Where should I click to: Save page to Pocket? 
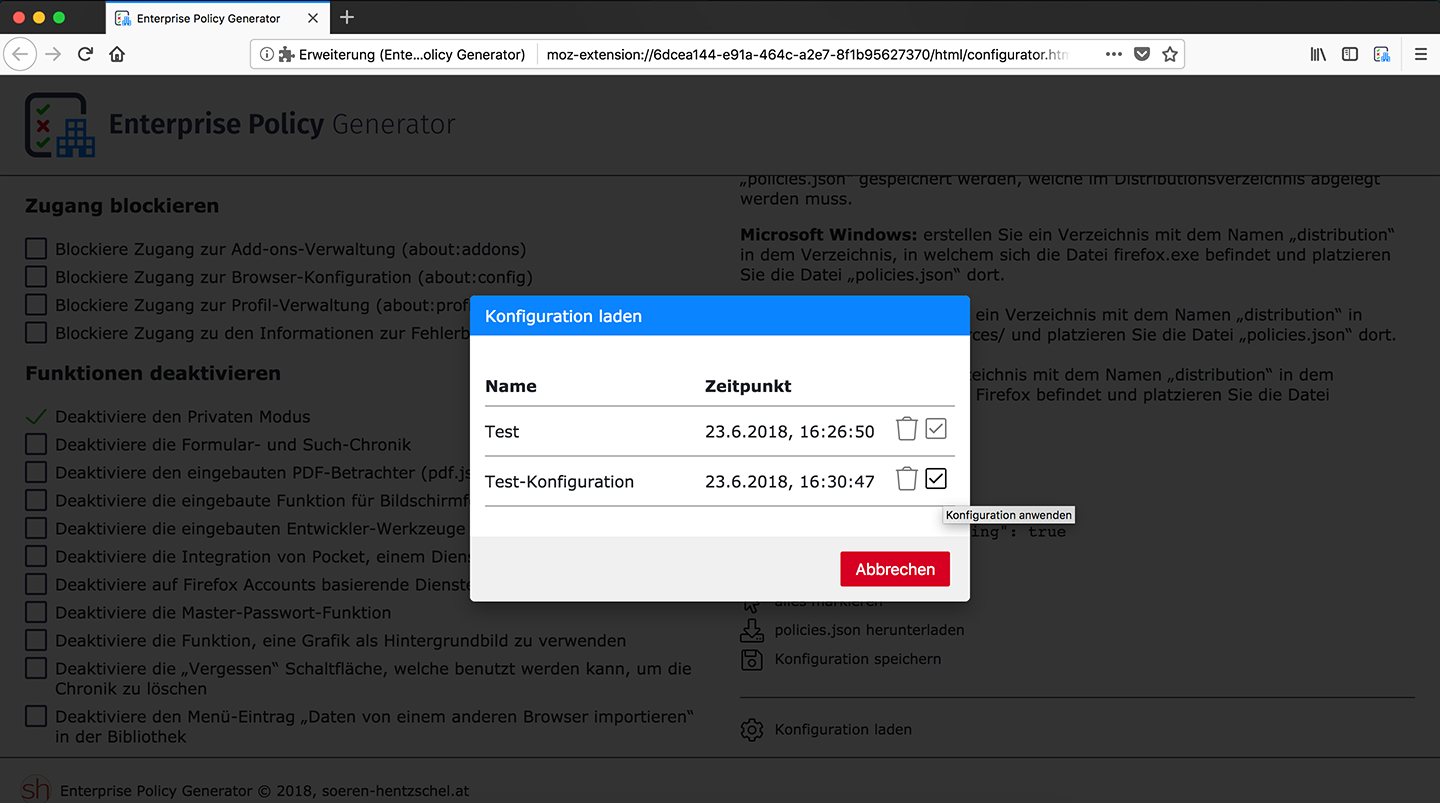point(1141,55)
